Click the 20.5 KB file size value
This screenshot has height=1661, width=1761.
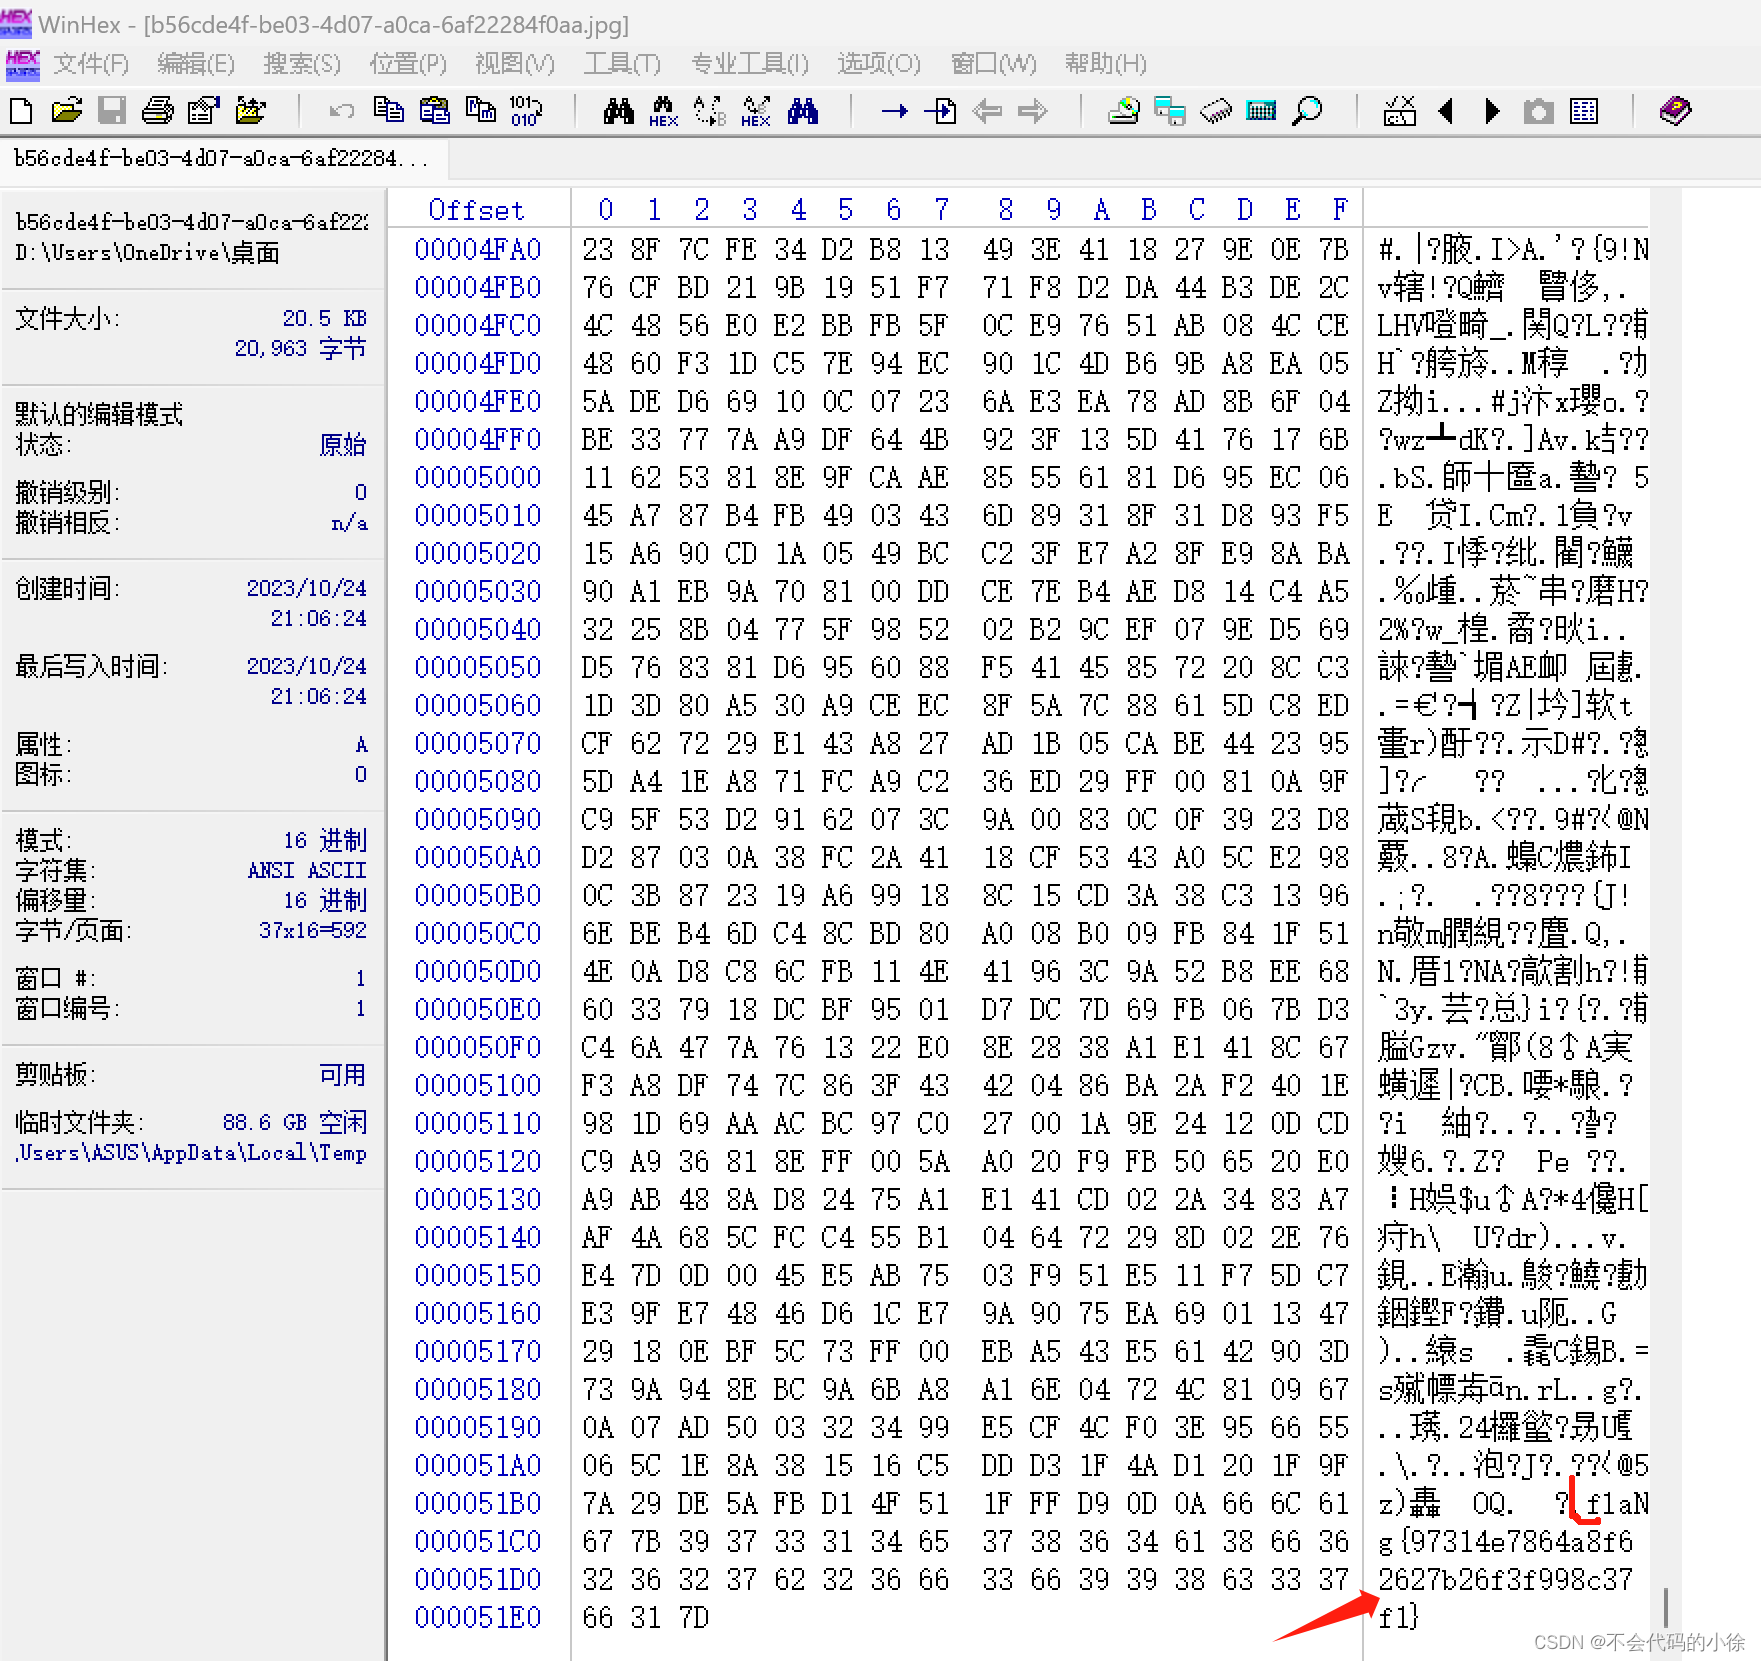coord(324,318)
